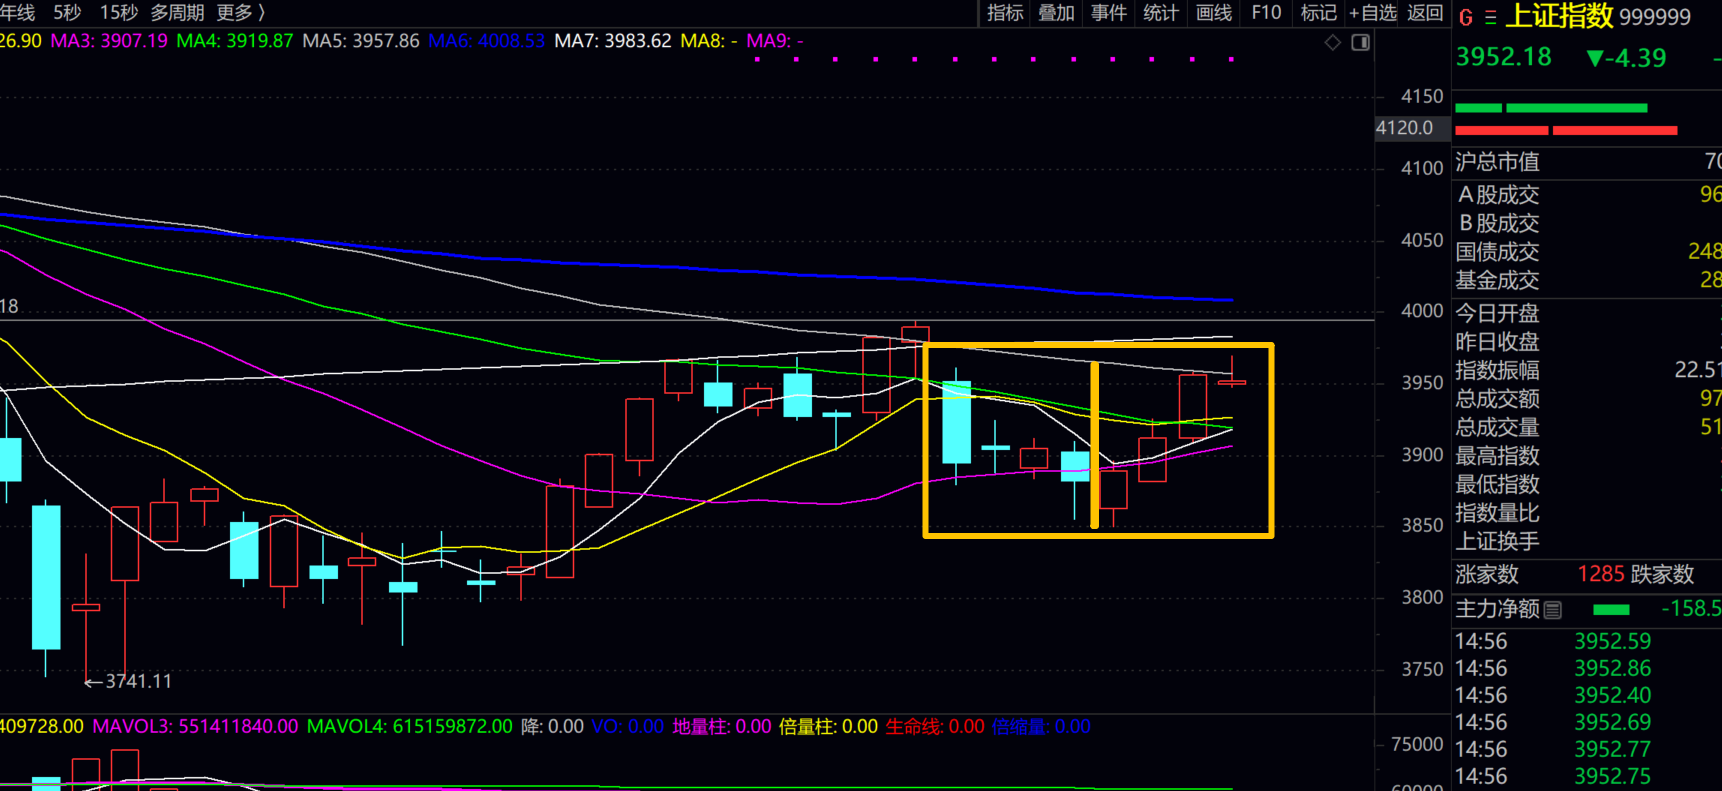Click the 4150 price axis label
The height and width of the screenshot is (791, 1722).
(x=1422, y=97)
